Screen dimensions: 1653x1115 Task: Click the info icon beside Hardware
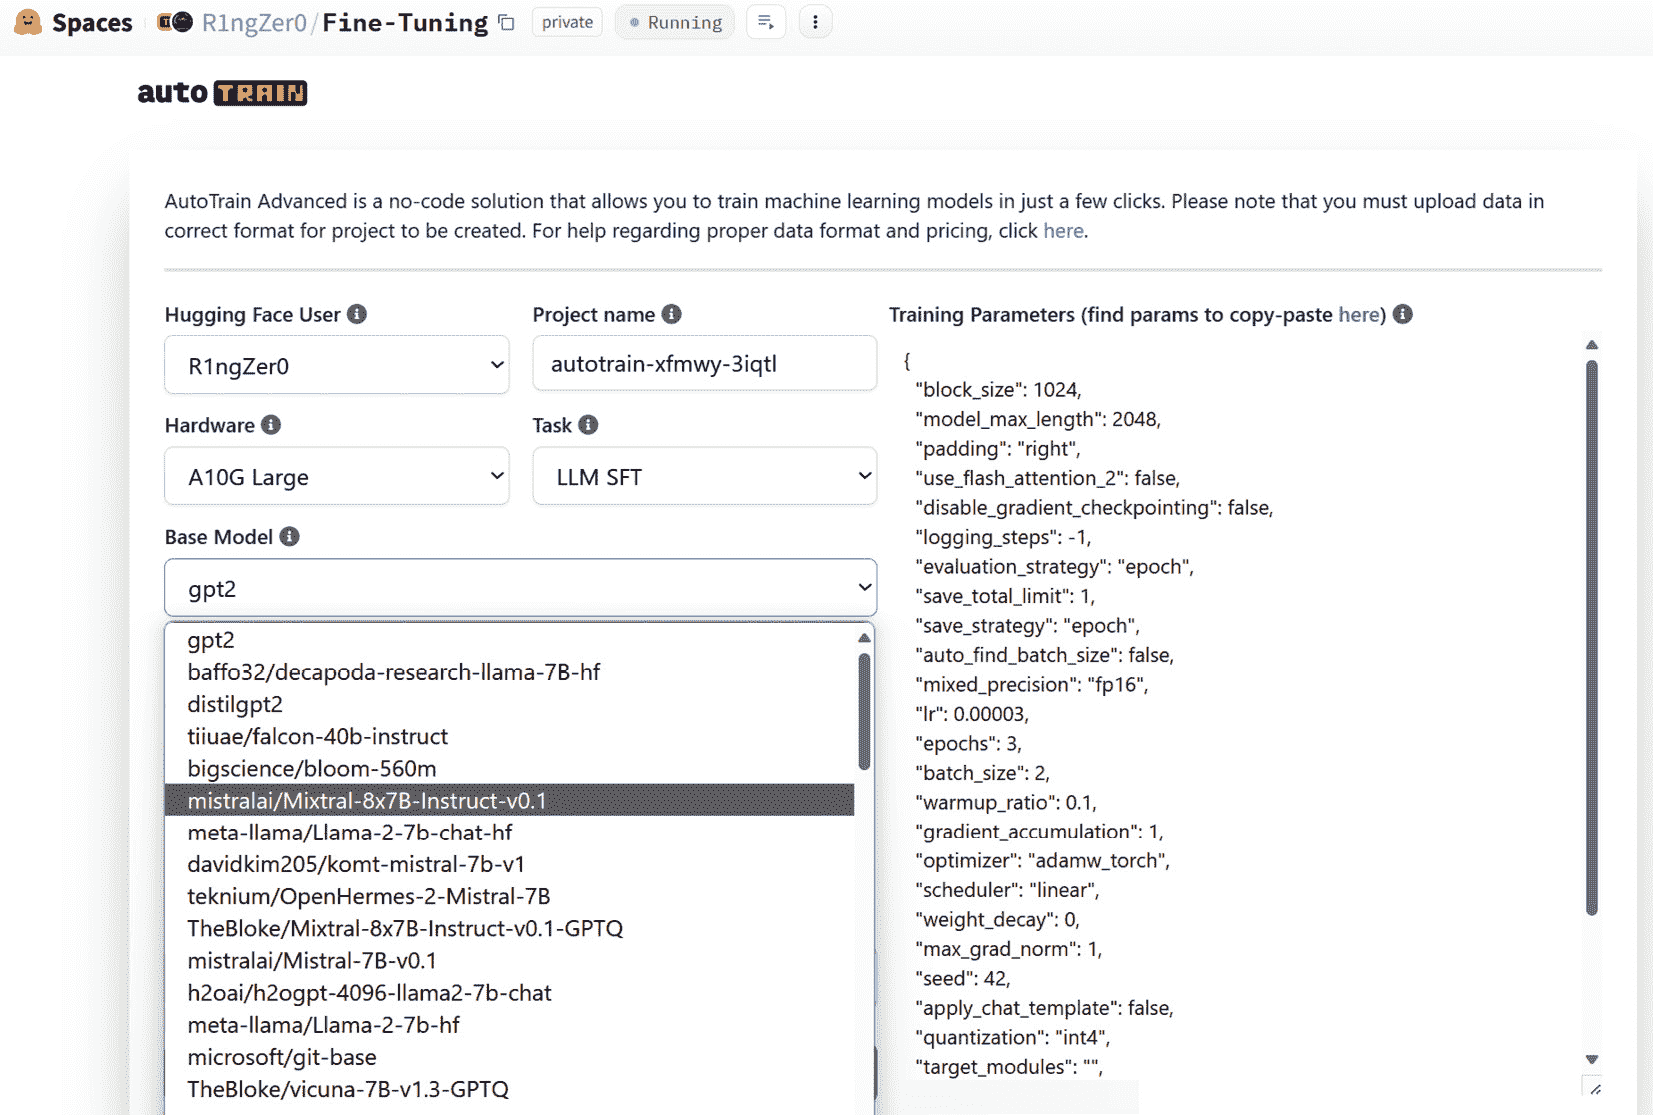click(271, 425)
